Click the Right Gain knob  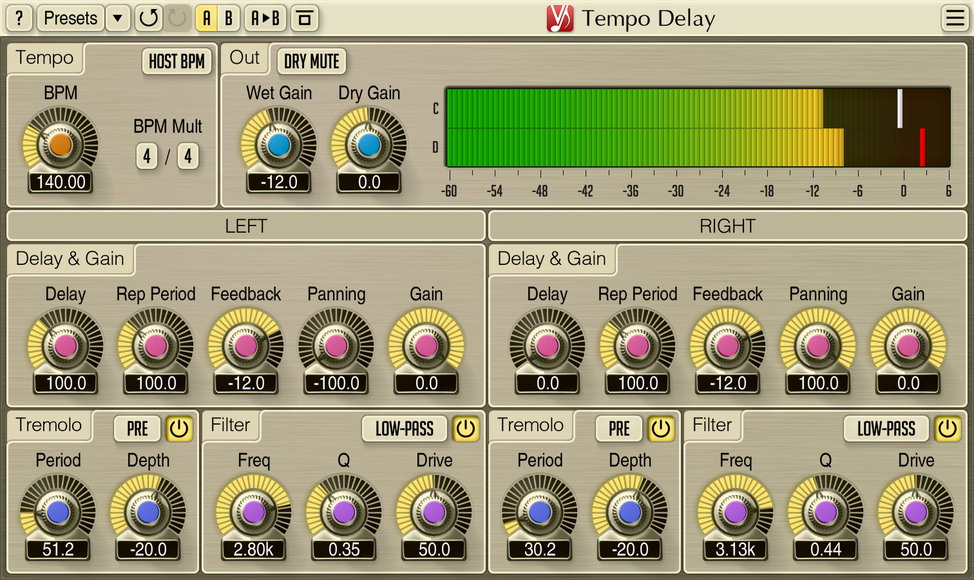(x=908, y=346)
